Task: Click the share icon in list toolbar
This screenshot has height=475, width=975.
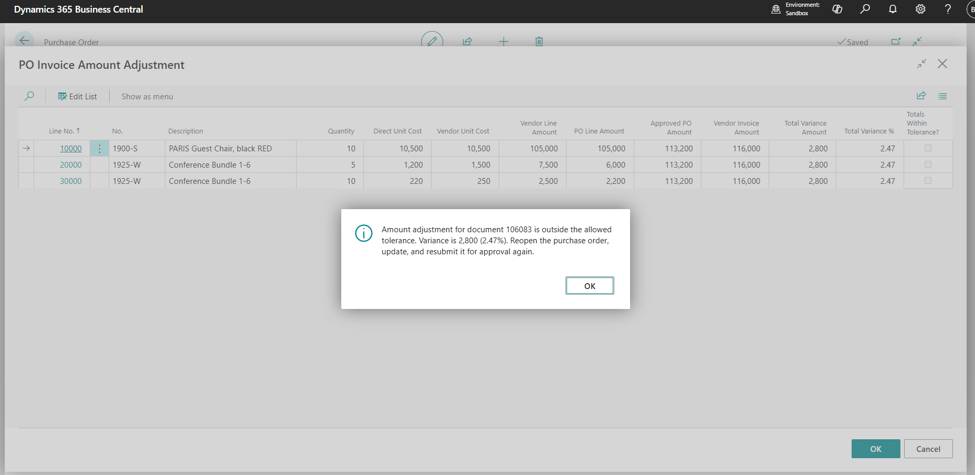Action: click(922, 96)
